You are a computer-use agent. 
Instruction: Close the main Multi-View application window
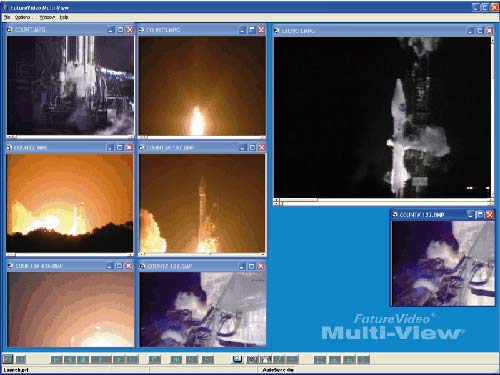(495, 7)
